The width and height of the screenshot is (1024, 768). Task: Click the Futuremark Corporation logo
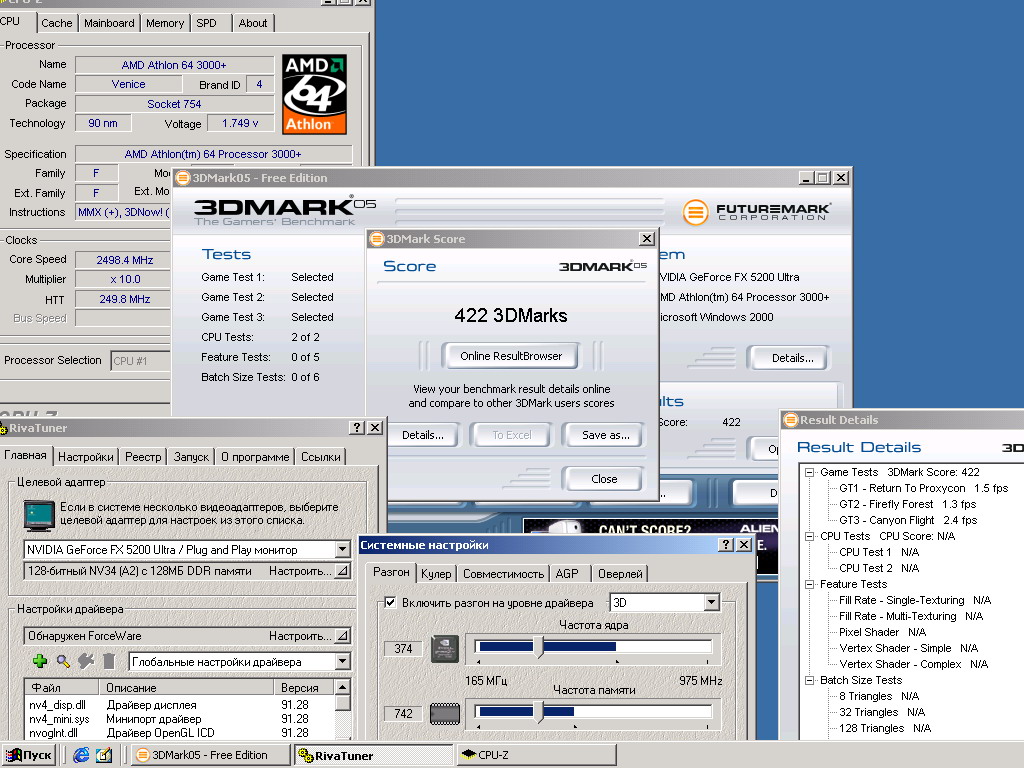point(757,212)
